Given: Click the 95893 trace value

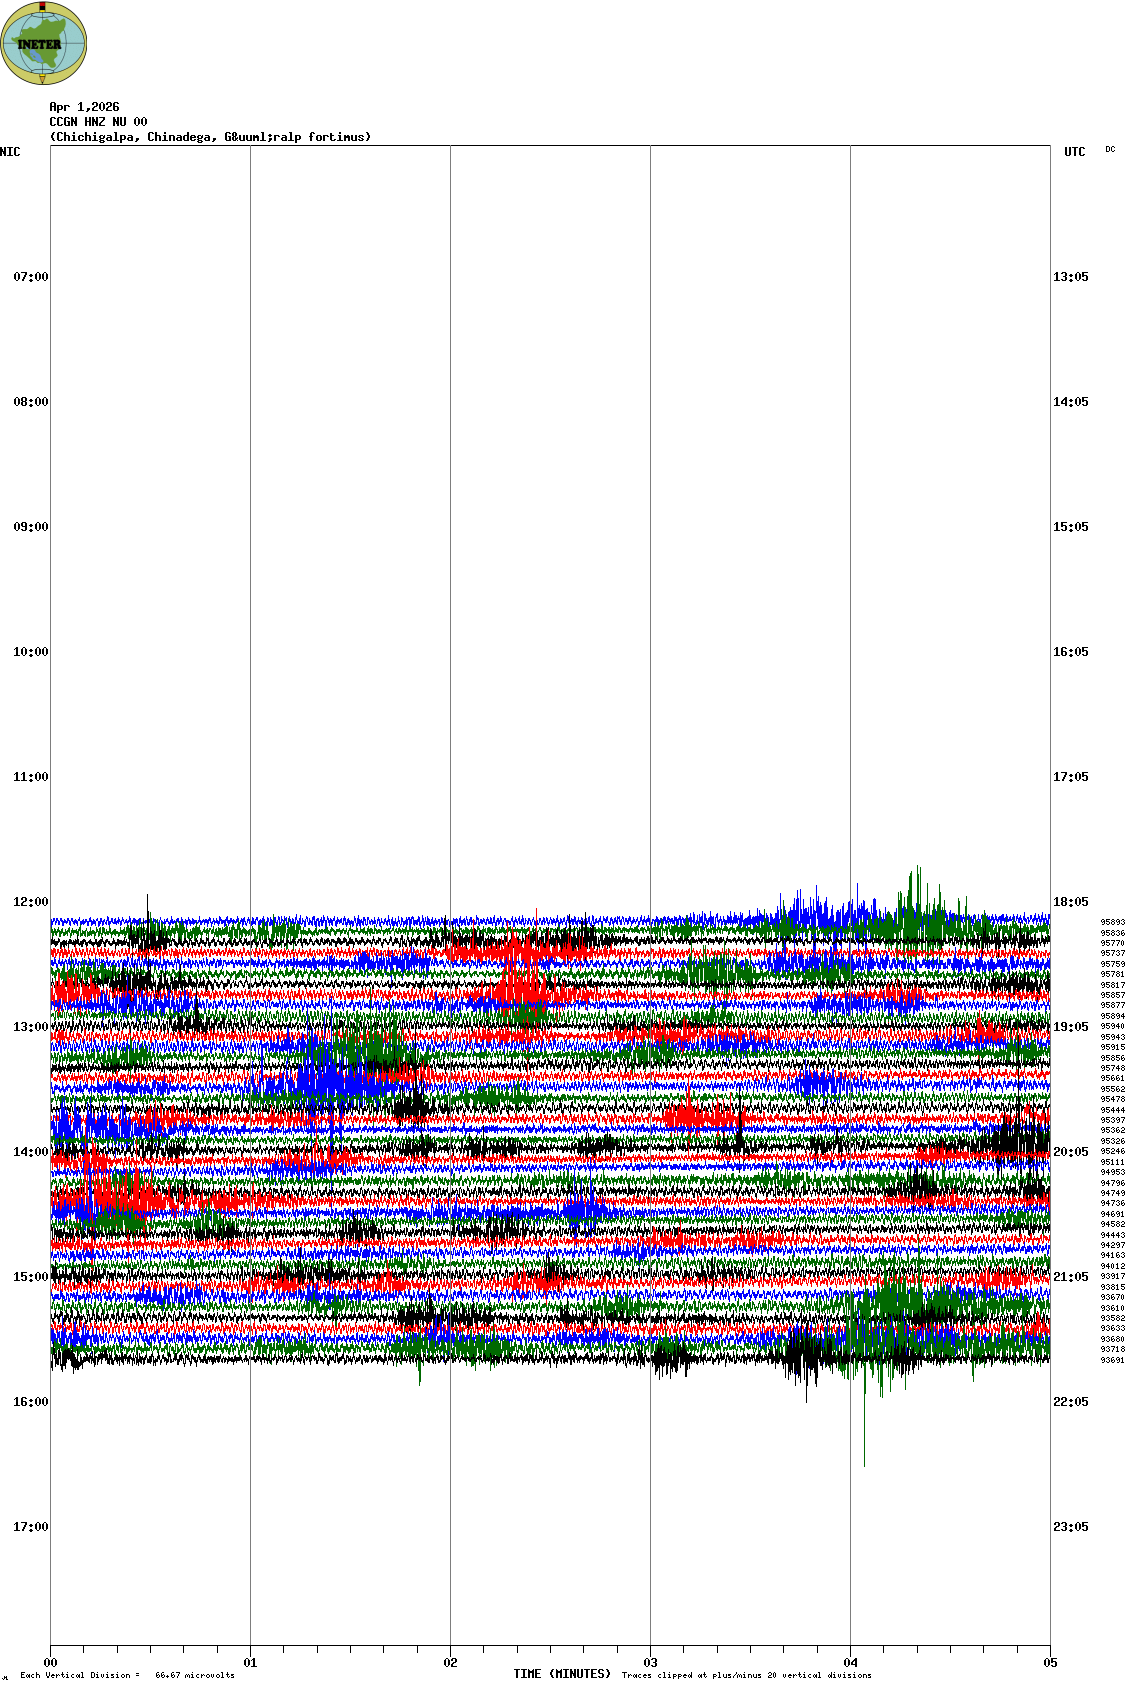Looking at the screenshot, I should click(1112, 923).
